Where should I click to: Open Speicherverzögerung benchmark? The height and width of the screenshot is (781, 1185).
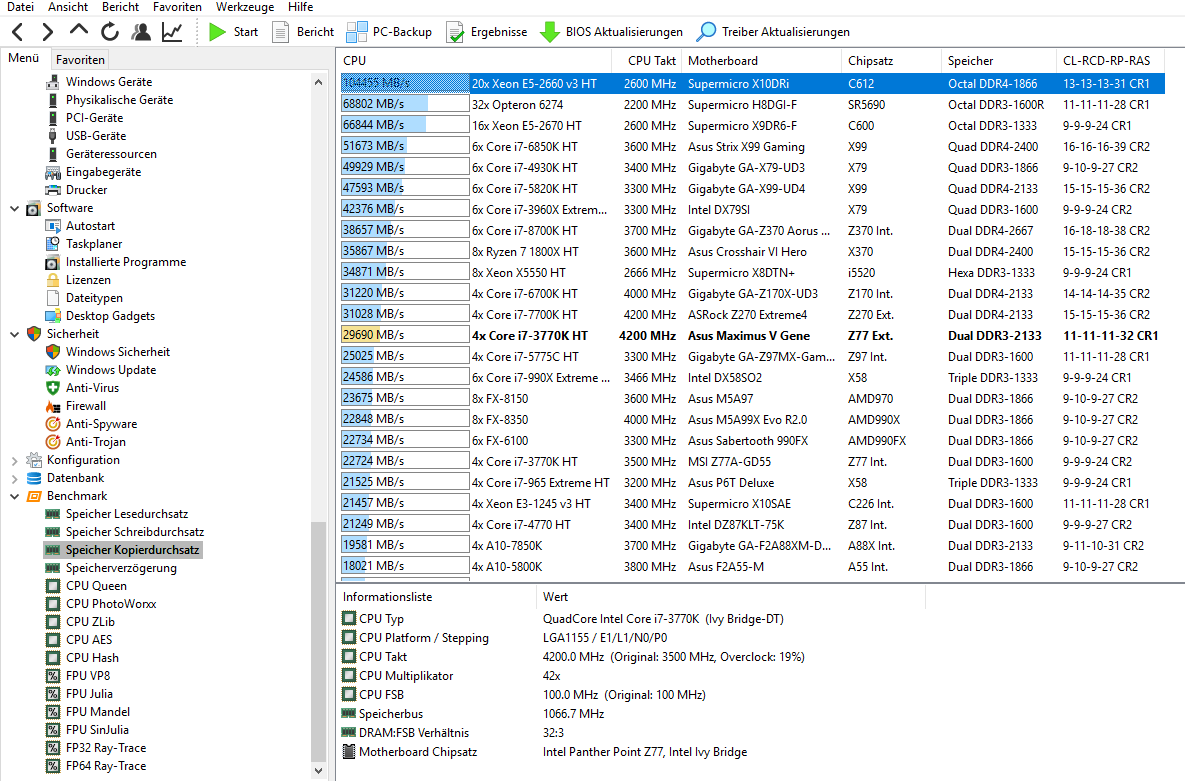tap(121, 568)
